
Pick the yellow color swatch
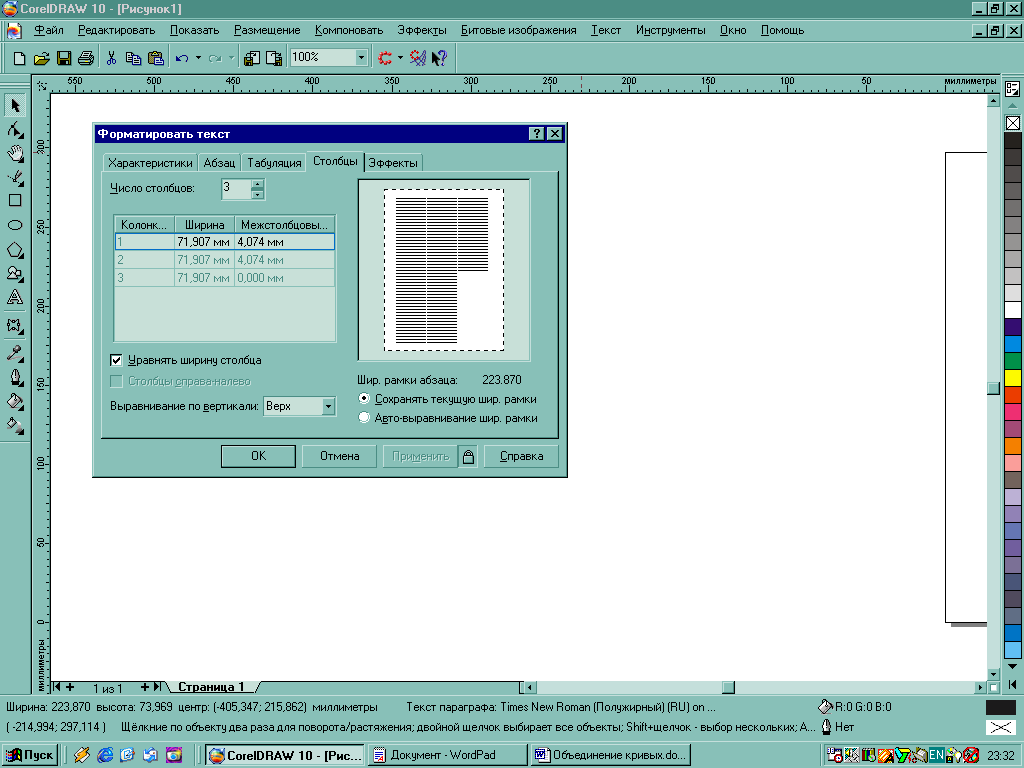1012,377
